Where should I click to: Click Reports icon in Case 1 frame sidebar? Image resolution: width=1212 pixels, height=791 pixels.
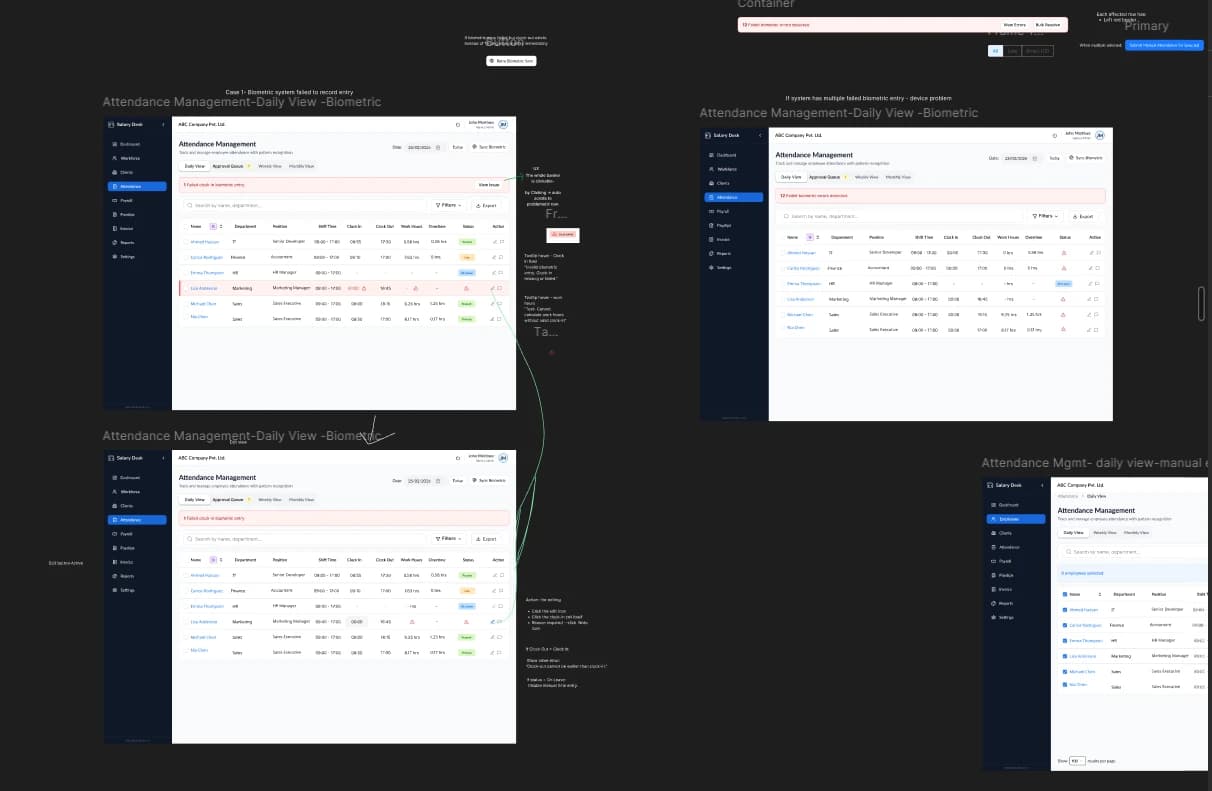(113, 243)
